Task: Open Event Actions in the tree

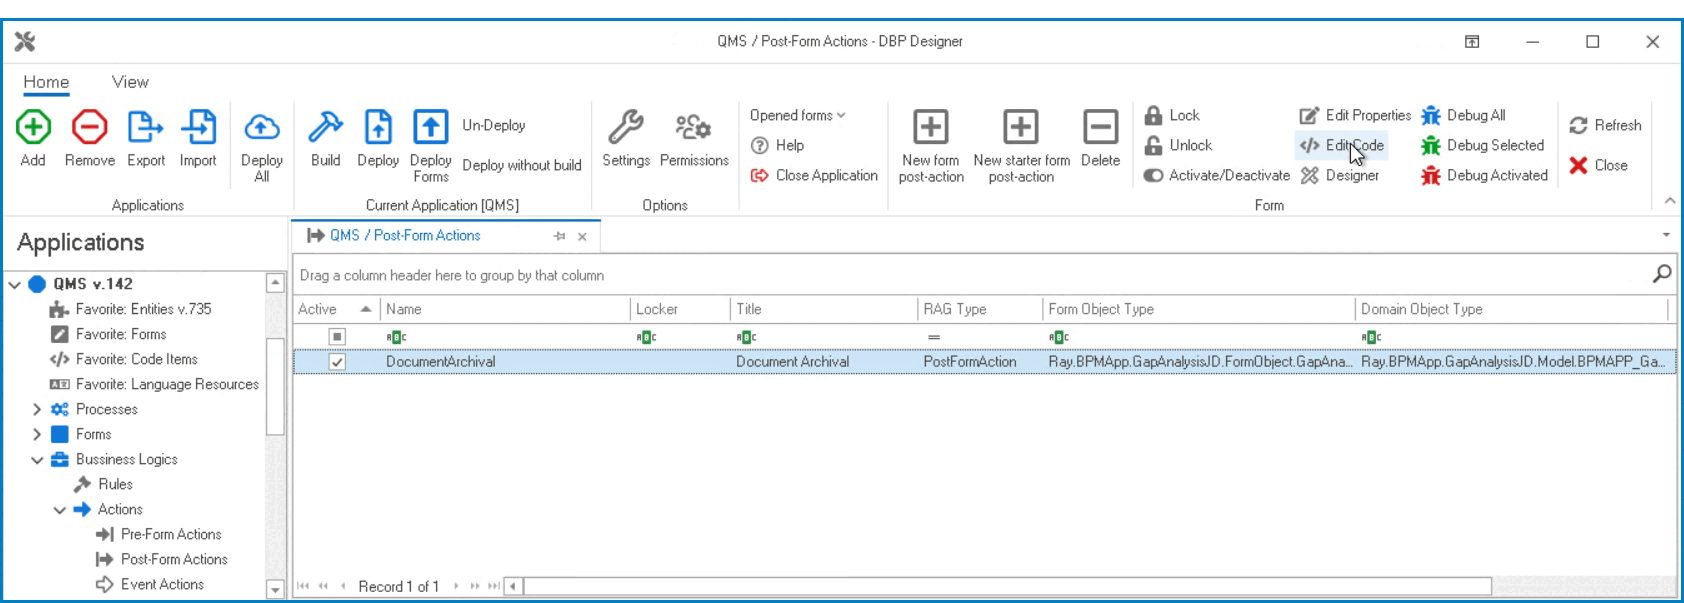Action: coord(150,584)
